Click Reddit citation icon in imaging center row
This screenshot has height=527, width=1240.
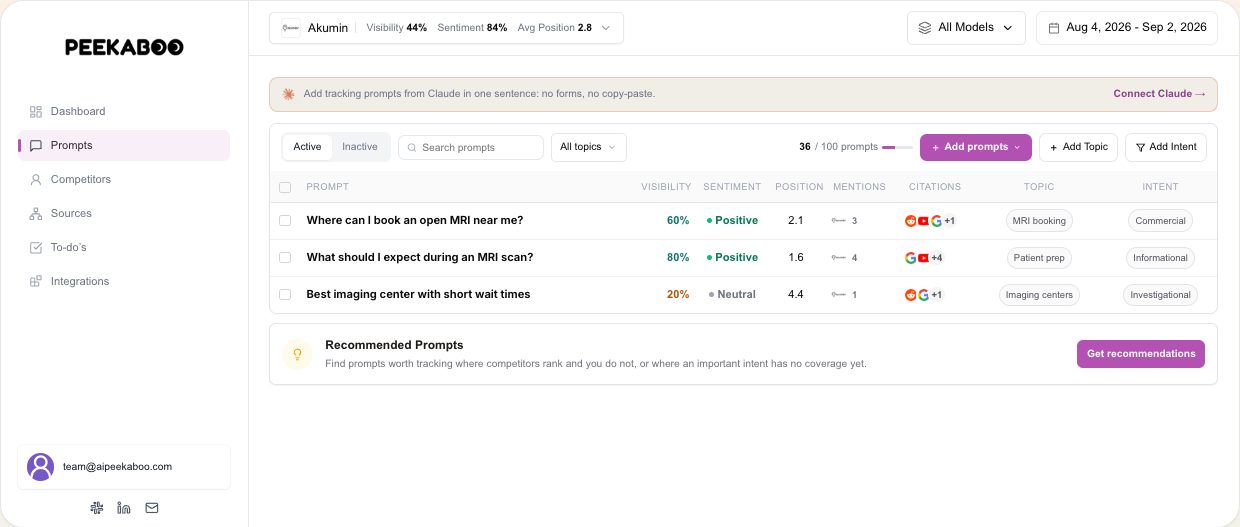pyautogui.click(x=910, y=295)
